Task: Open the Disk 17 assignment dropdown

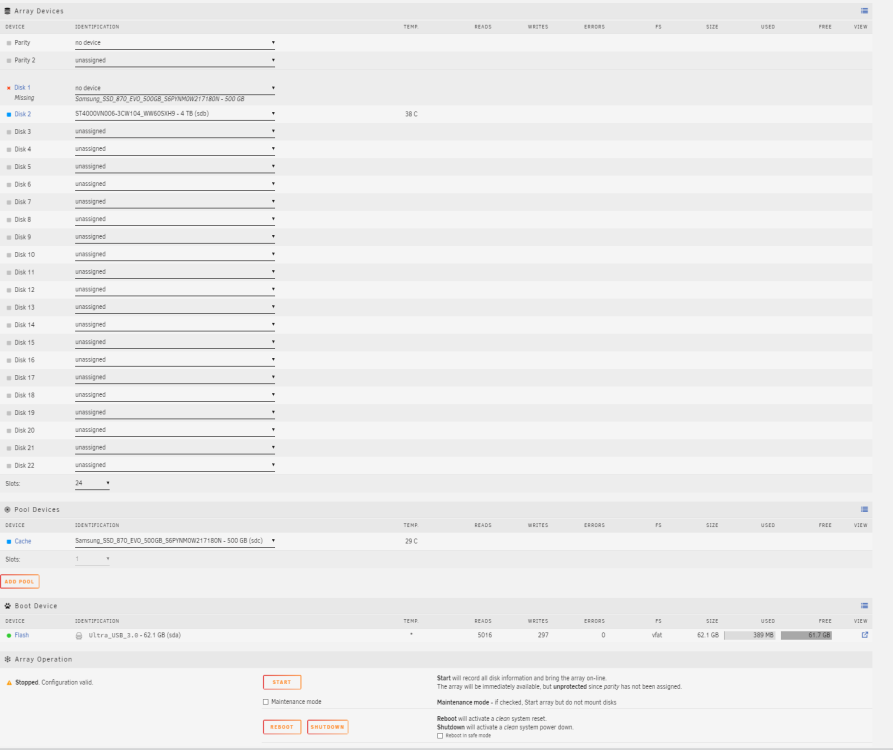Action: coord(175,378)
